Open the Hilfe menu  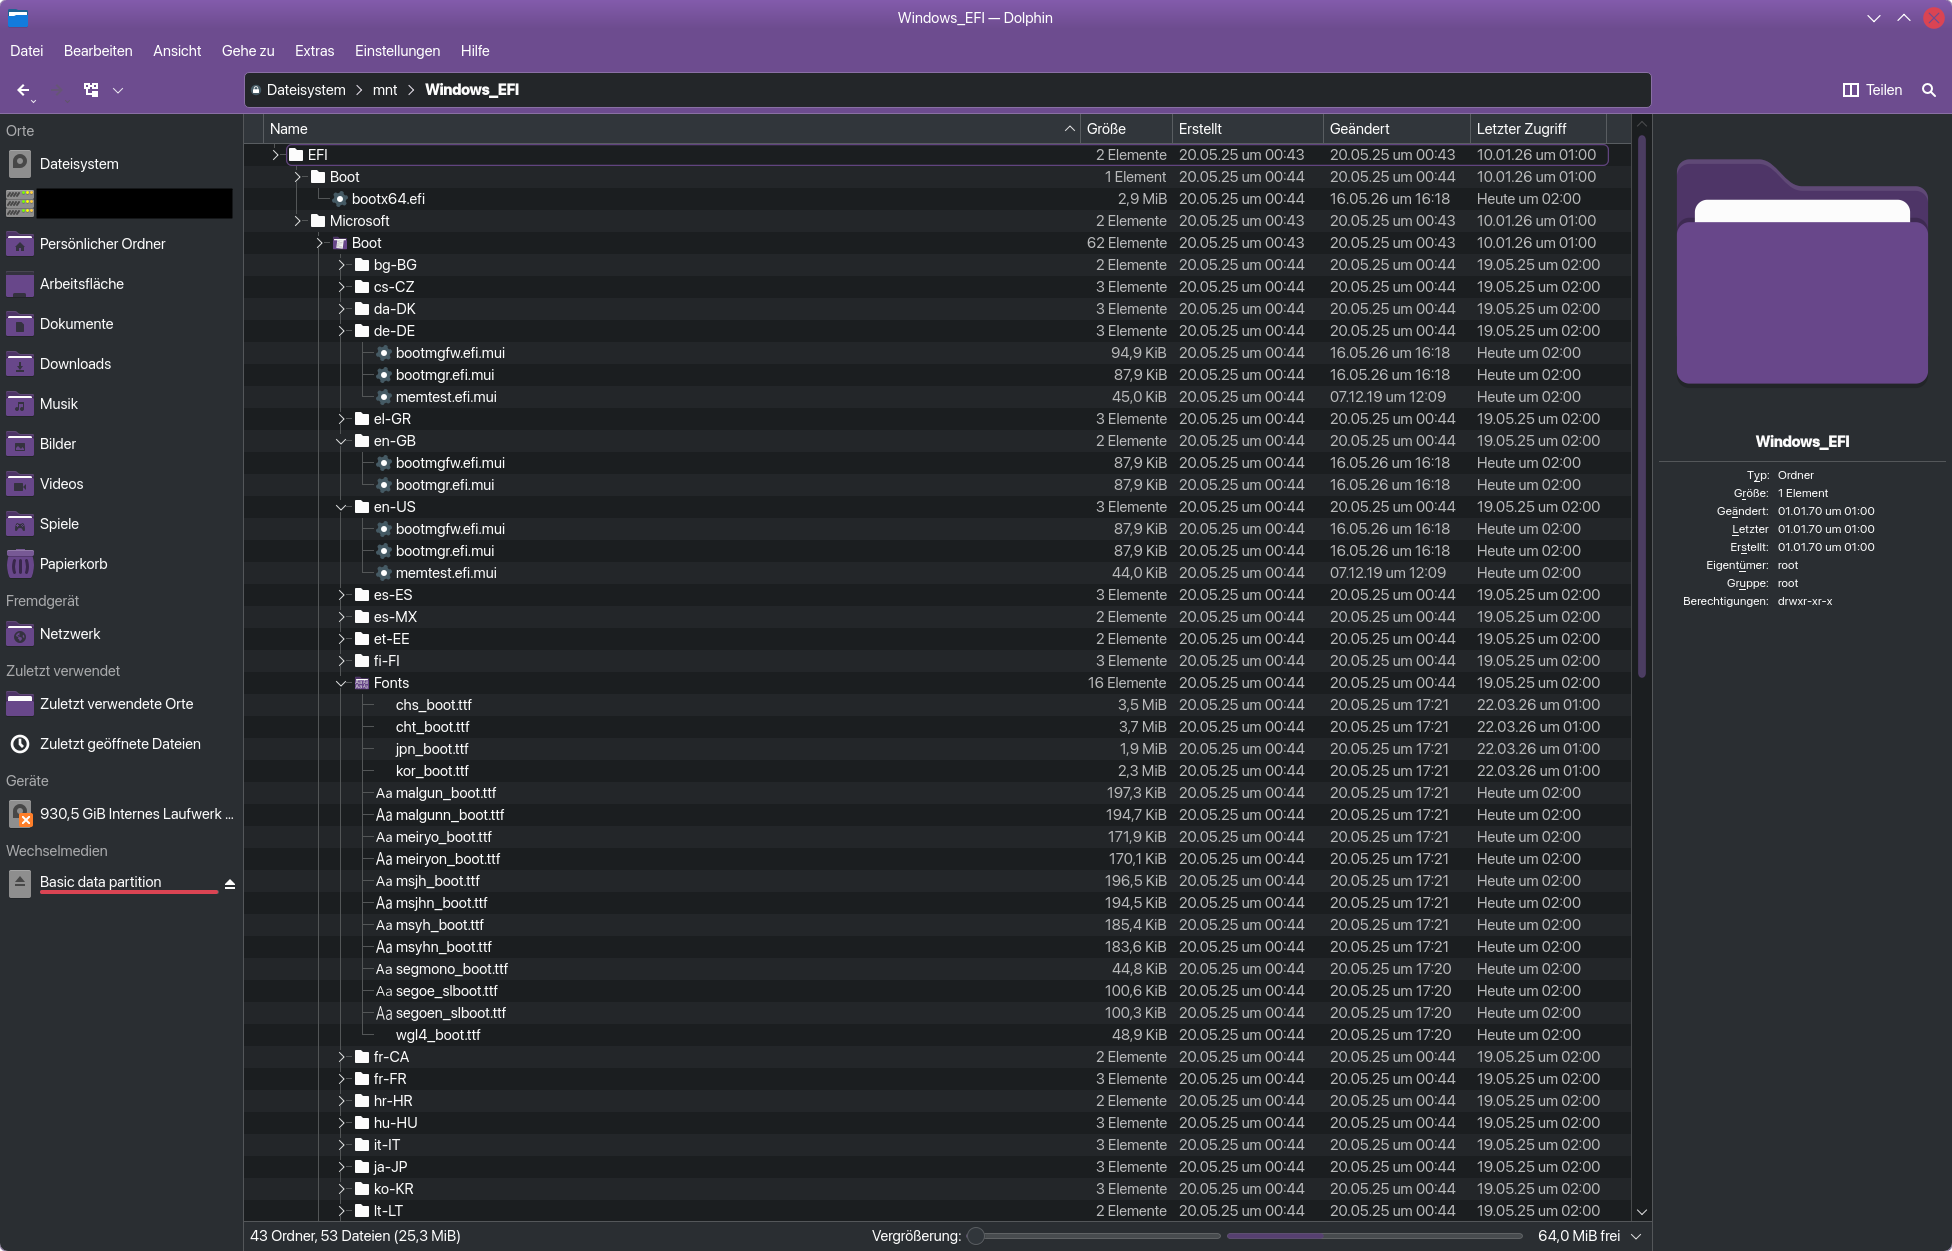475,51
